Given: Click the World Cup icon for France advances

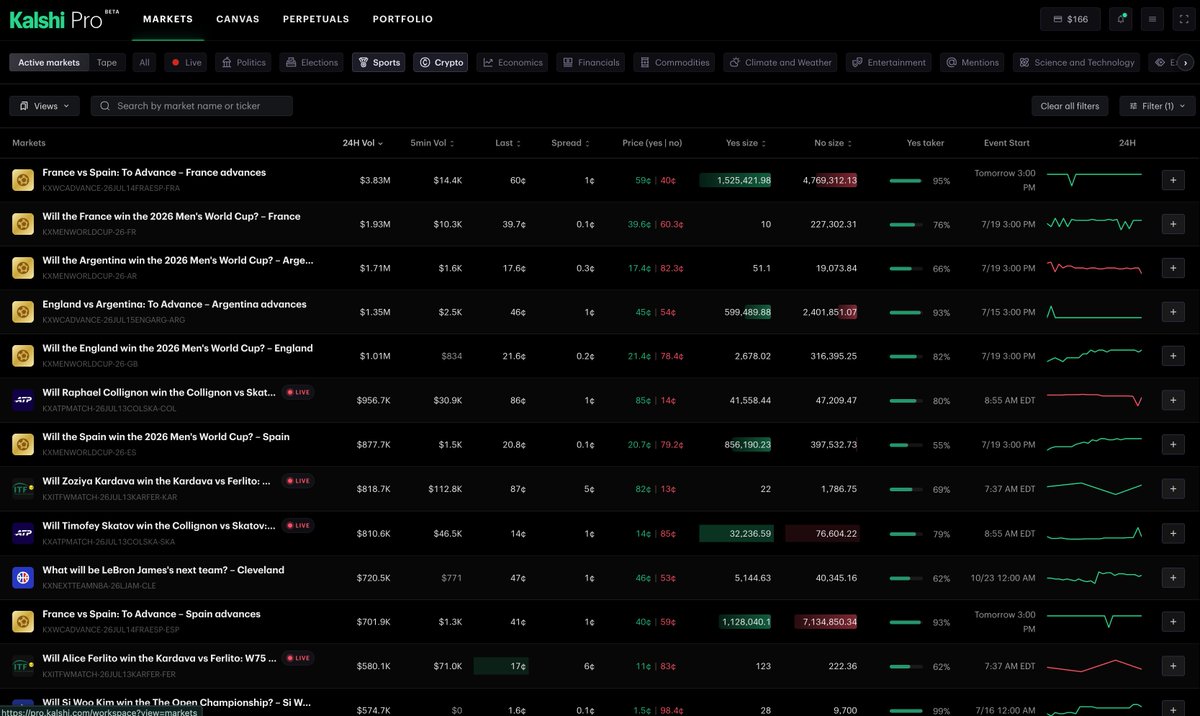Looking at the screenshot, I should [23, 180].
